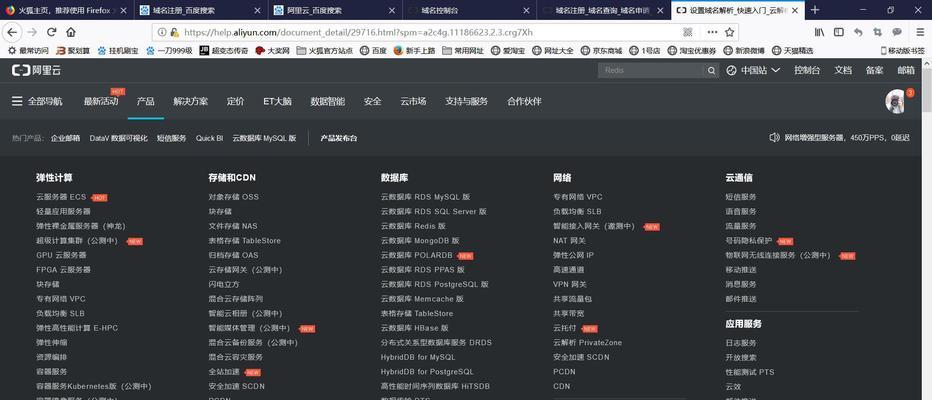Open 邮箱 link in top bar

tap(906, 70)
